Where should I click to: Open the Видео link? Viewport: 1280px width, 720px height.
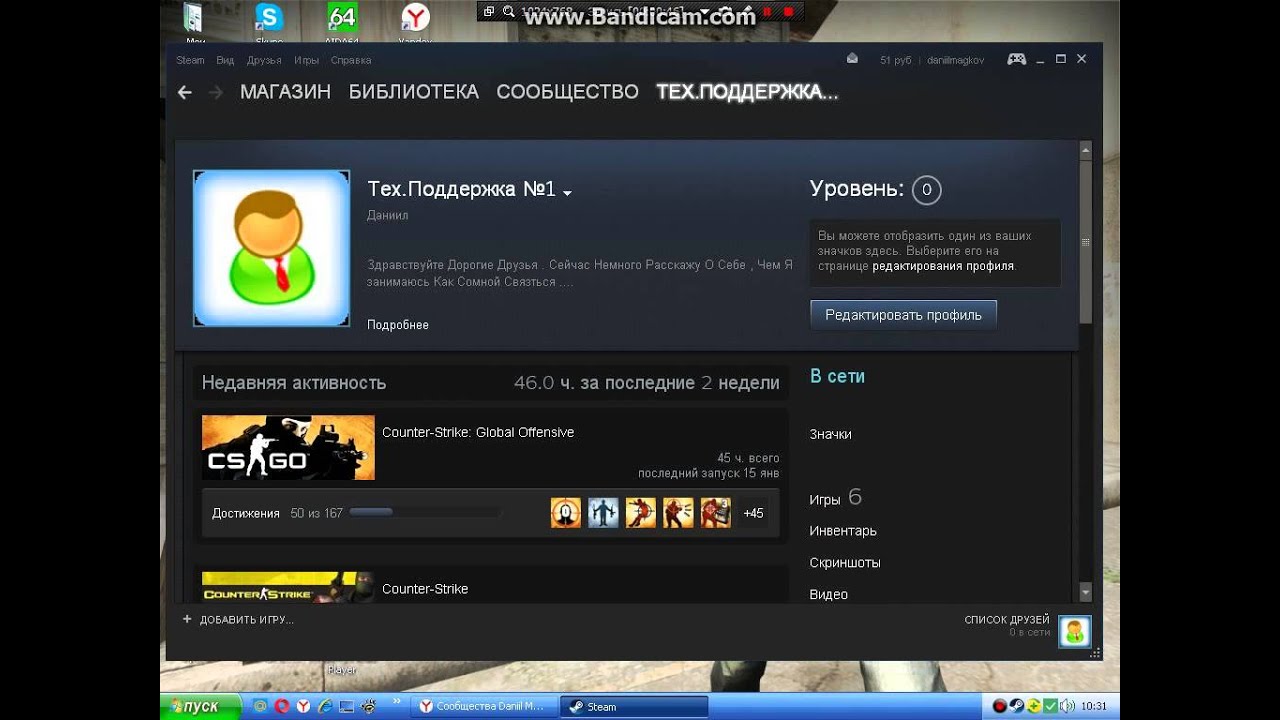829,594
